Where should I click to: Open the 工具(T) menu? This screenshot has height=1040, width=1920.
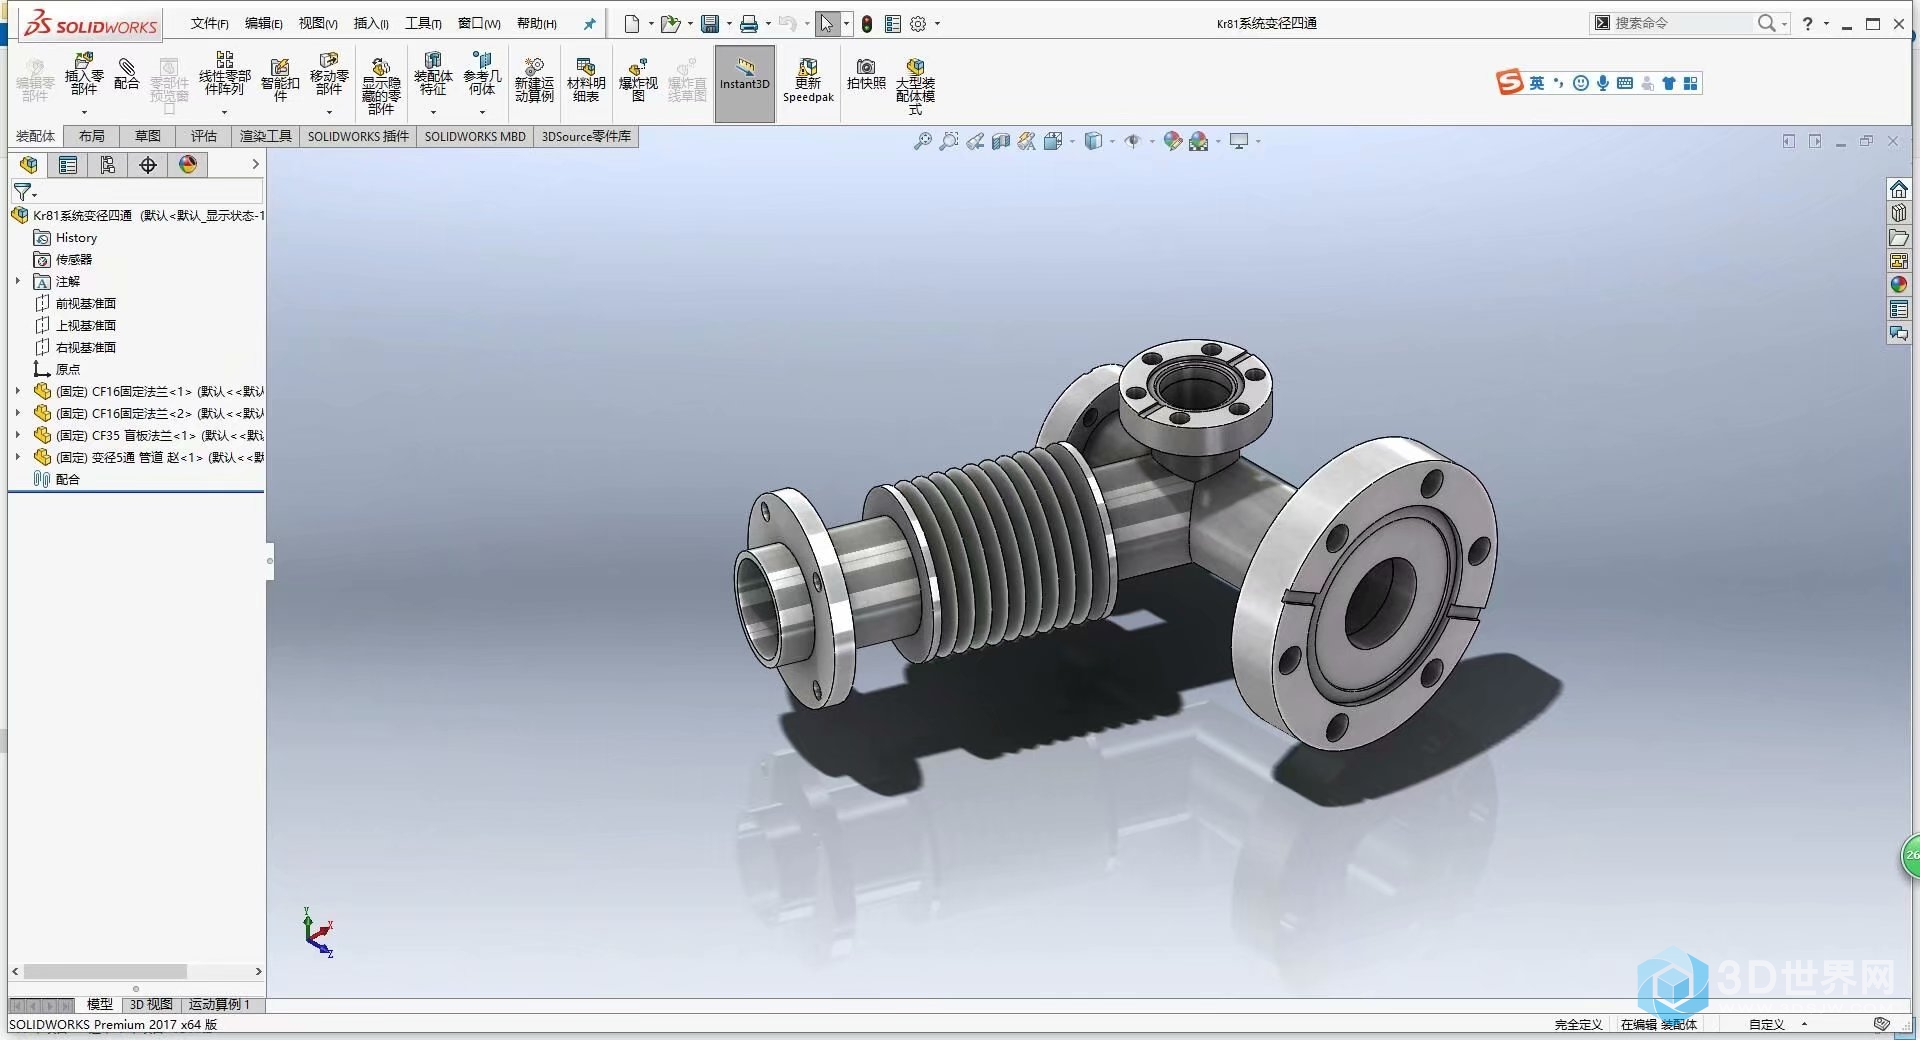tap(423, 24)
